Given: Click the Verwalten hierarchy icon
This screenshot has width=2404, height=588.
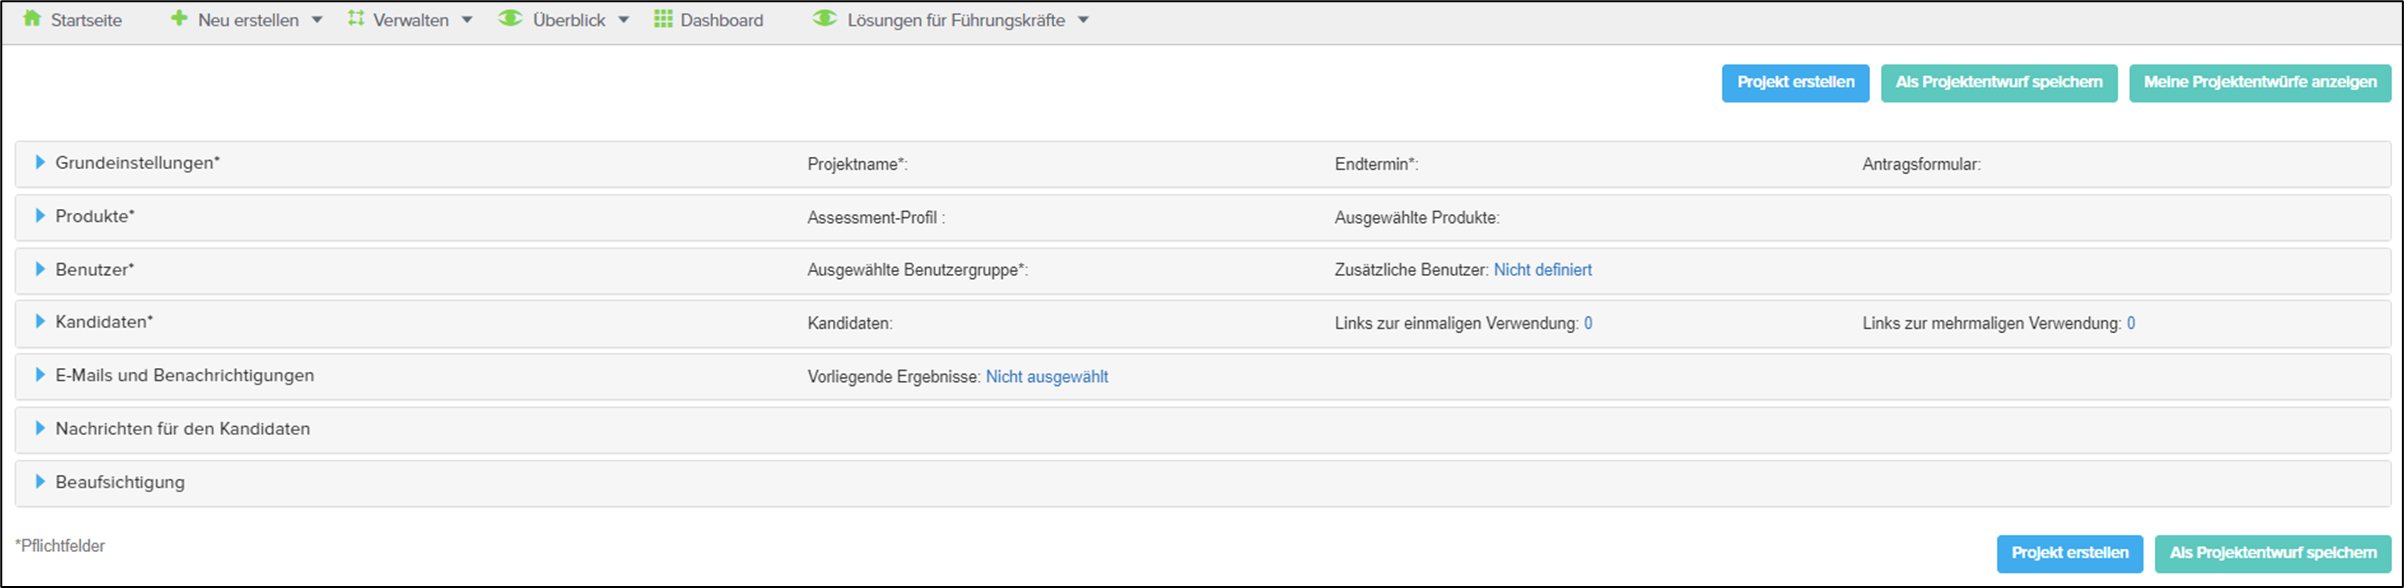Looking at the screenshot, I should pyautogui.click(x=356, y=19).
